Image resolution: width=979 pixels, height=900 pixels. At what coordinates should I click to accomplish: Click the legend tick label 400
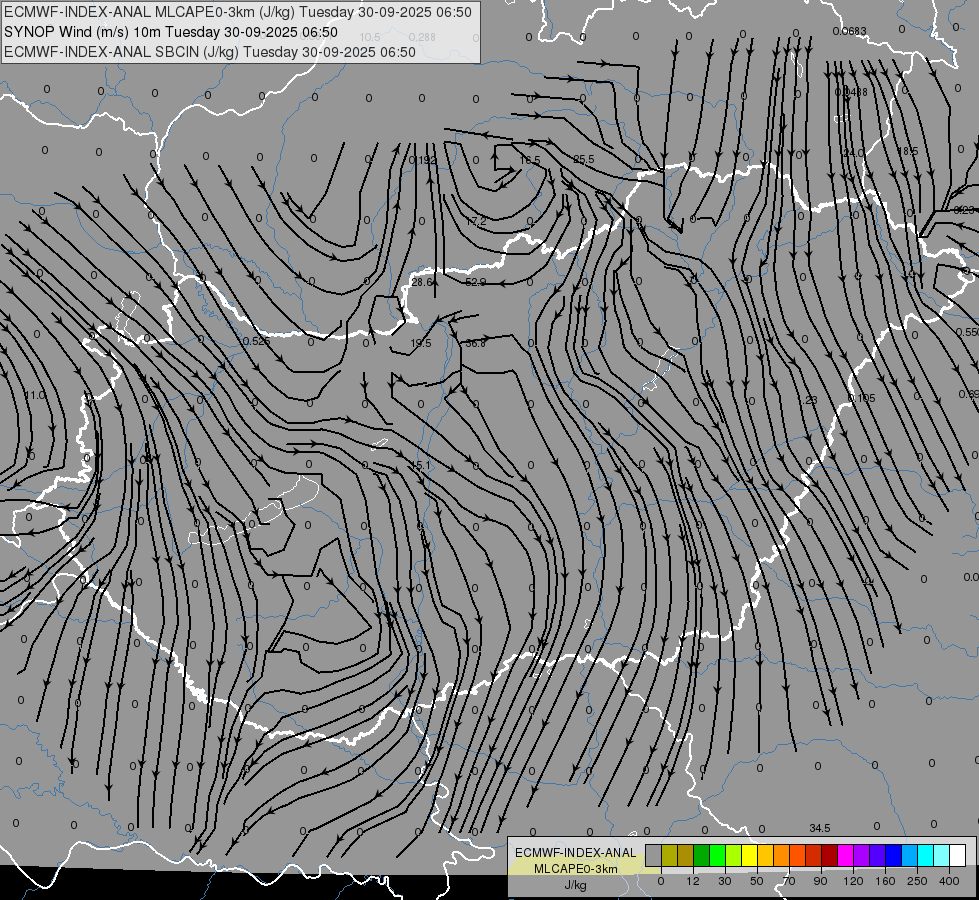[x=949, y=881]
